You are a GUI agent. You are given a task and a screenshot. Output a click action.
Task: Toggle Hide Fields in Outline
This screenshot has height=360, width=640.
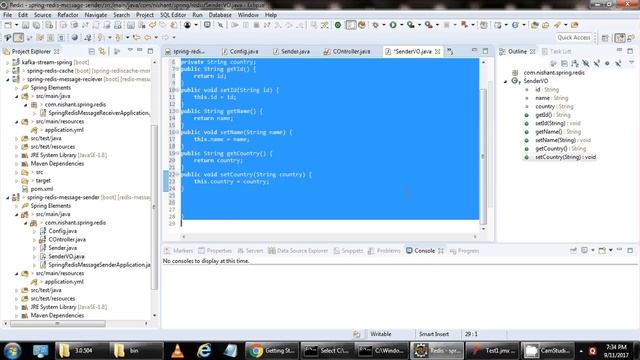[x=586, y=64]
